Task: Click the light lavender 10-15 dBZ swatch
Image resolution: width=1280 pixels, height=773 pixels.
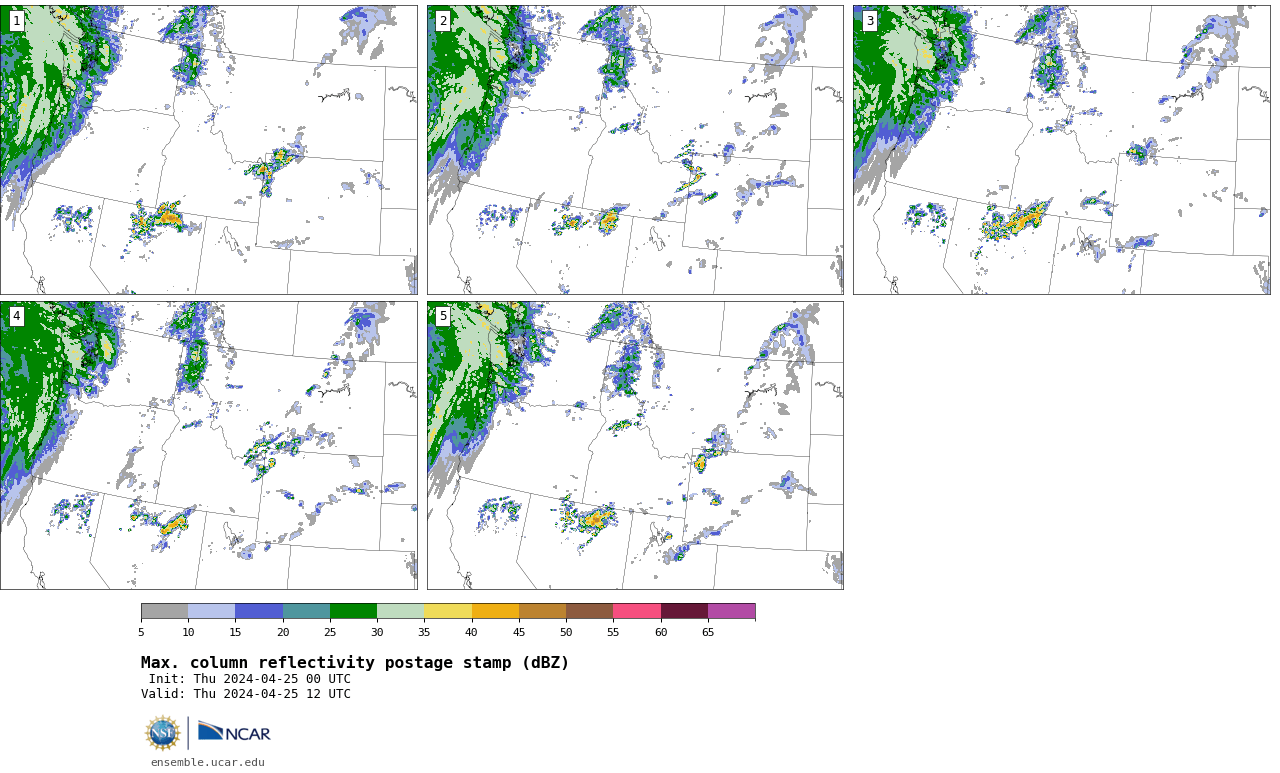Action: point(211,611)
